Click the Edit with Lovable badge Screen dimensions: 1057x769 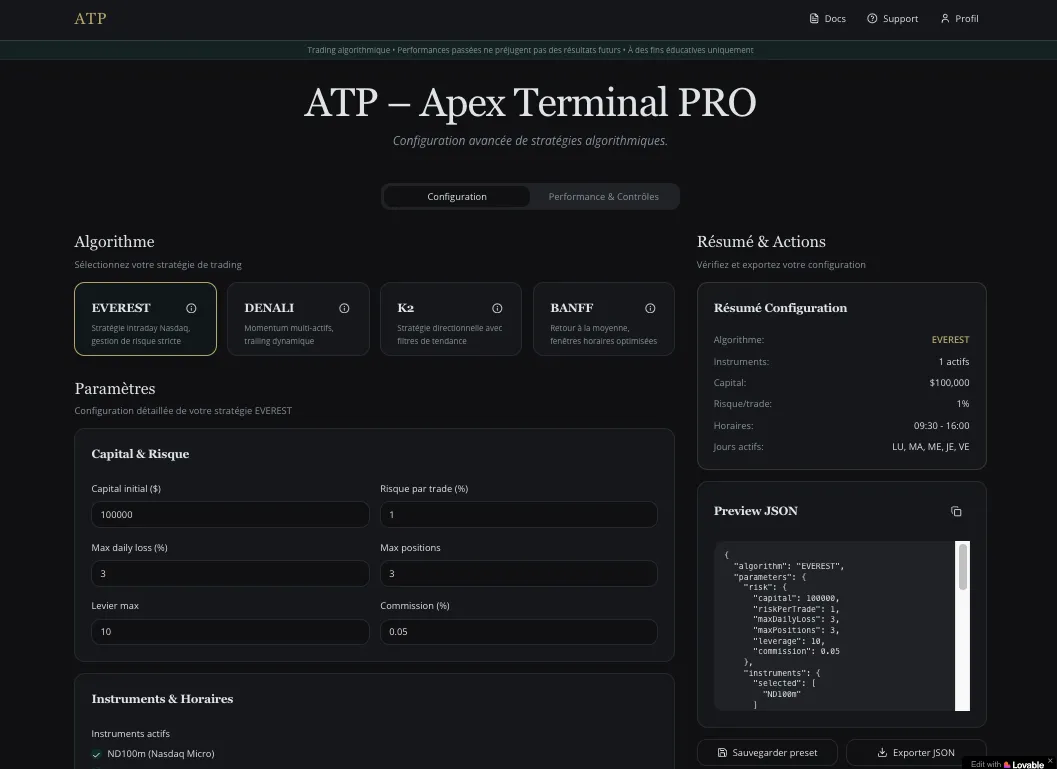coord(1007,764)
